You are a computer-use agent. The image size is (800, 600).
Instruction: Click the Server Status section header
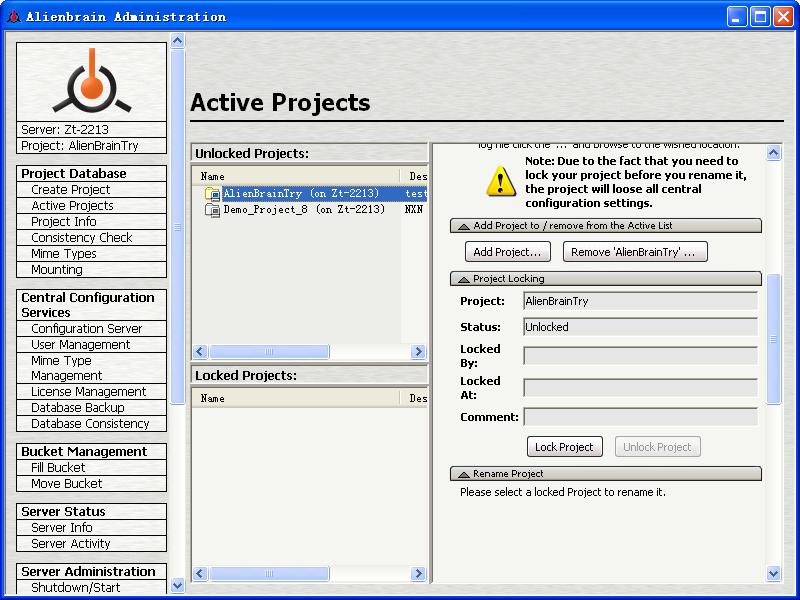pyautogui.click(x=92, y=511)
